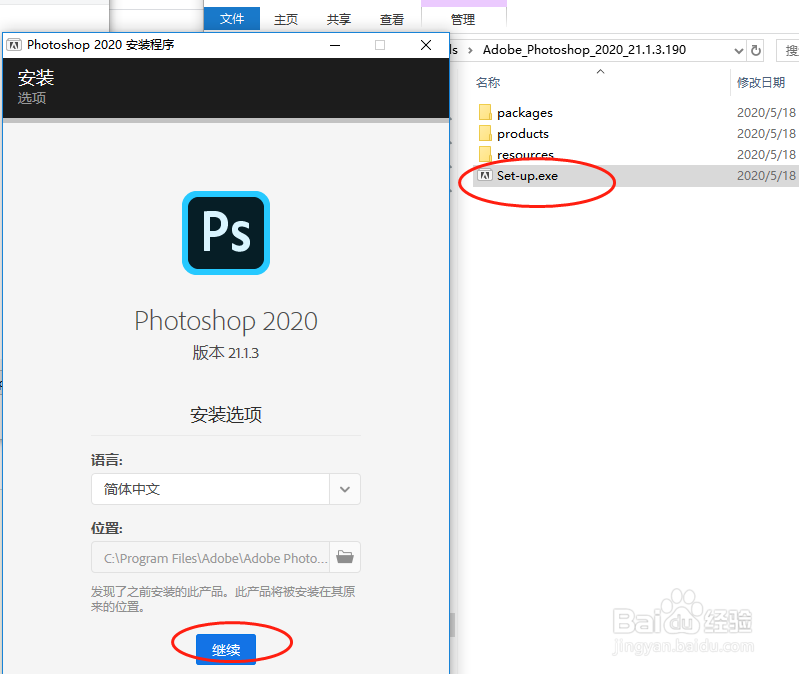Expand the address bar history dropdown arrow
The height and width of the screenshot is (674, 799).
pyautogui.click(x=738, y=50)
